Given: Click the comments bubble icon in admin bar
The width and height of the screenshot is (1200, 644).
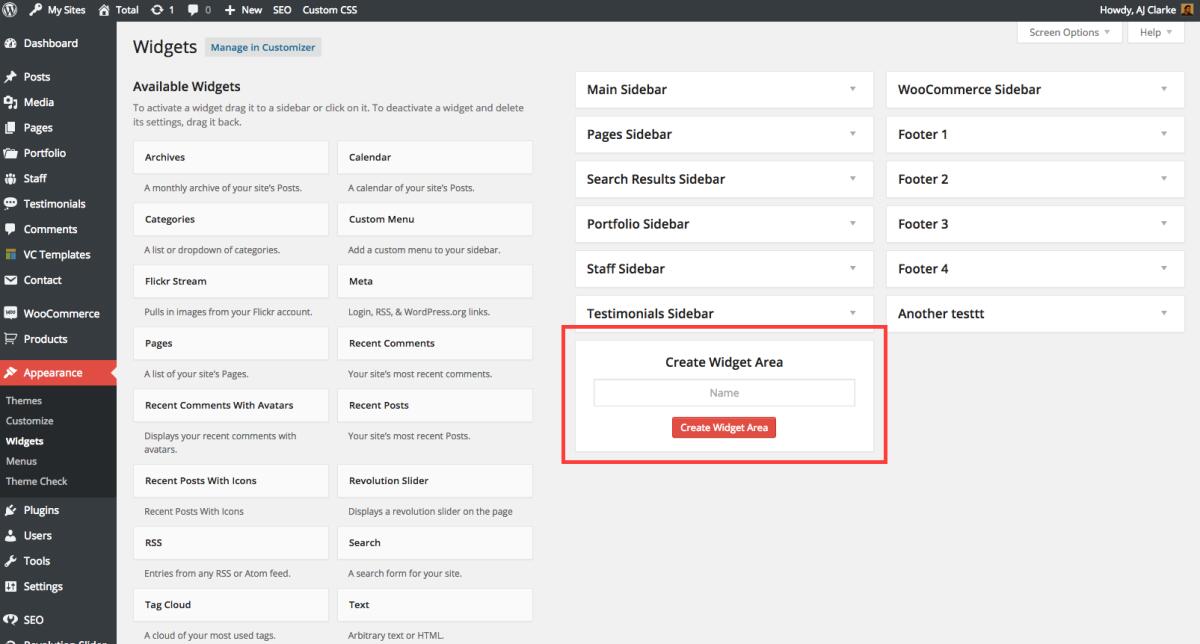Looking at the screenshot, I should 191,10.
